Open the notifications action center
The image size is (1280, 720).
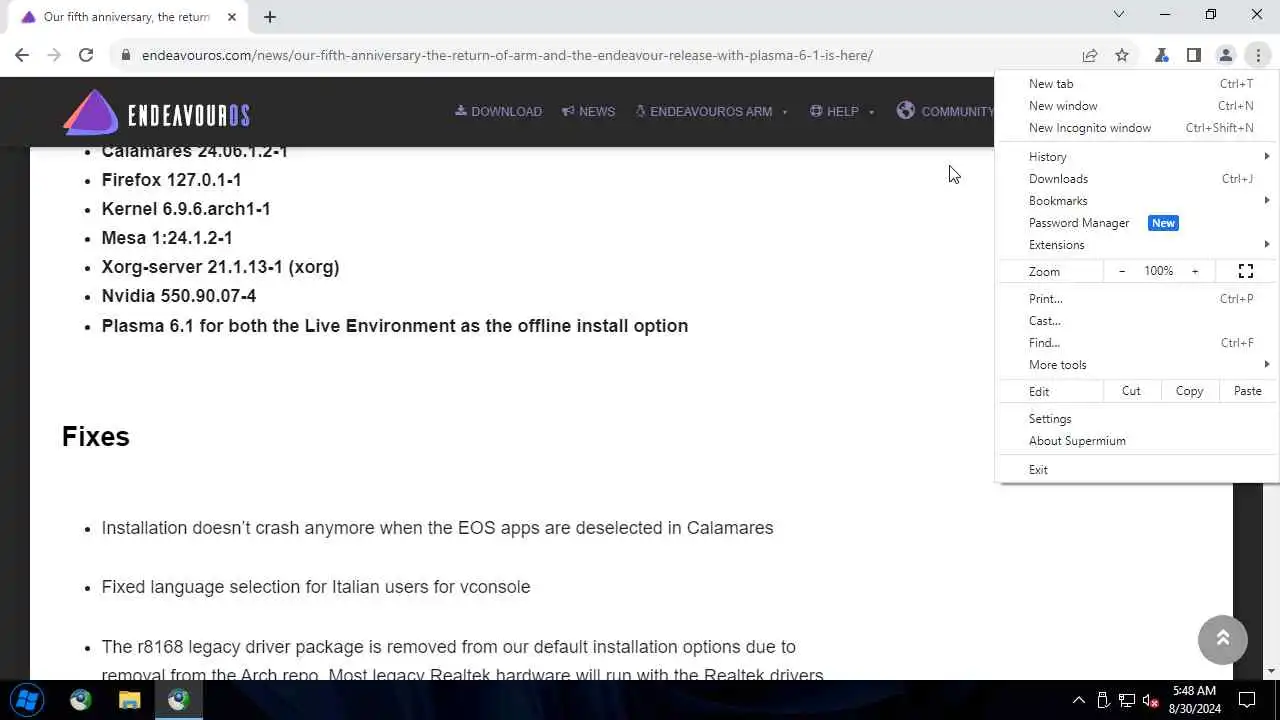tap(1247, 700)
